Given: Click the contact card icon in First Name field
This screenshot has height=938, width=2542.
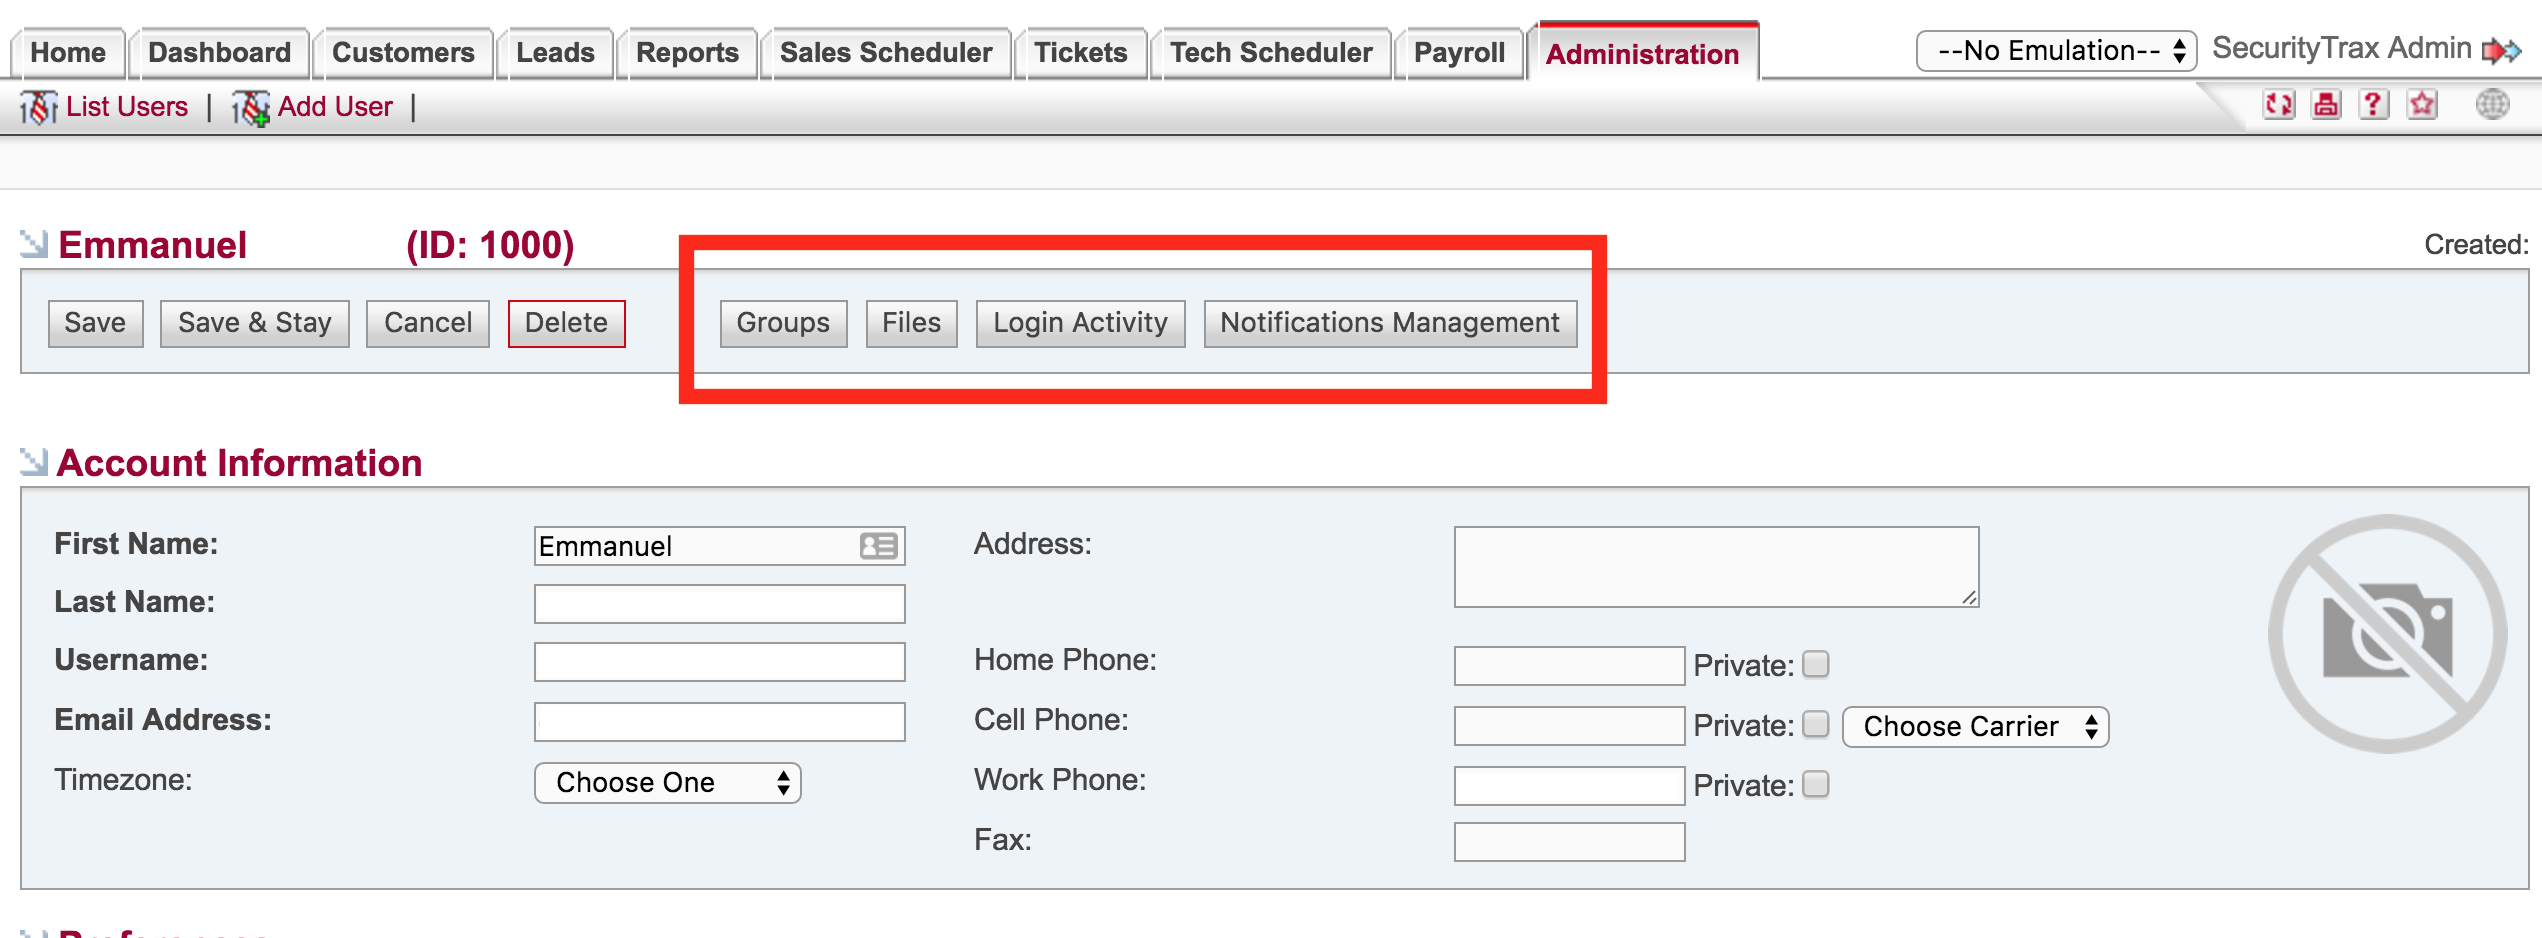Looking at the screenshot, I should tap(878, 546).
